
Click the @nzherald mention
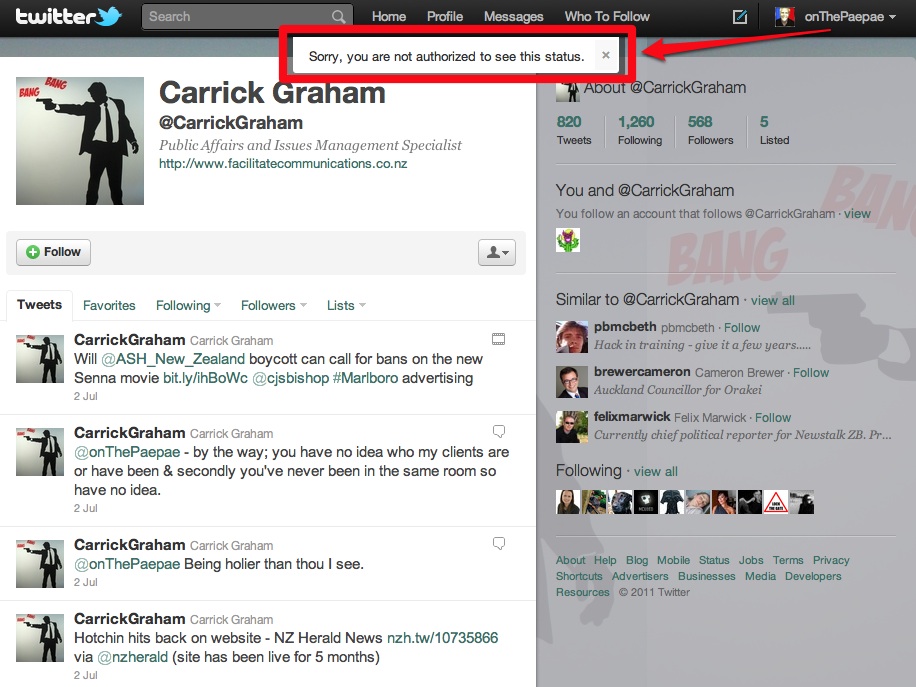(133, 657)
